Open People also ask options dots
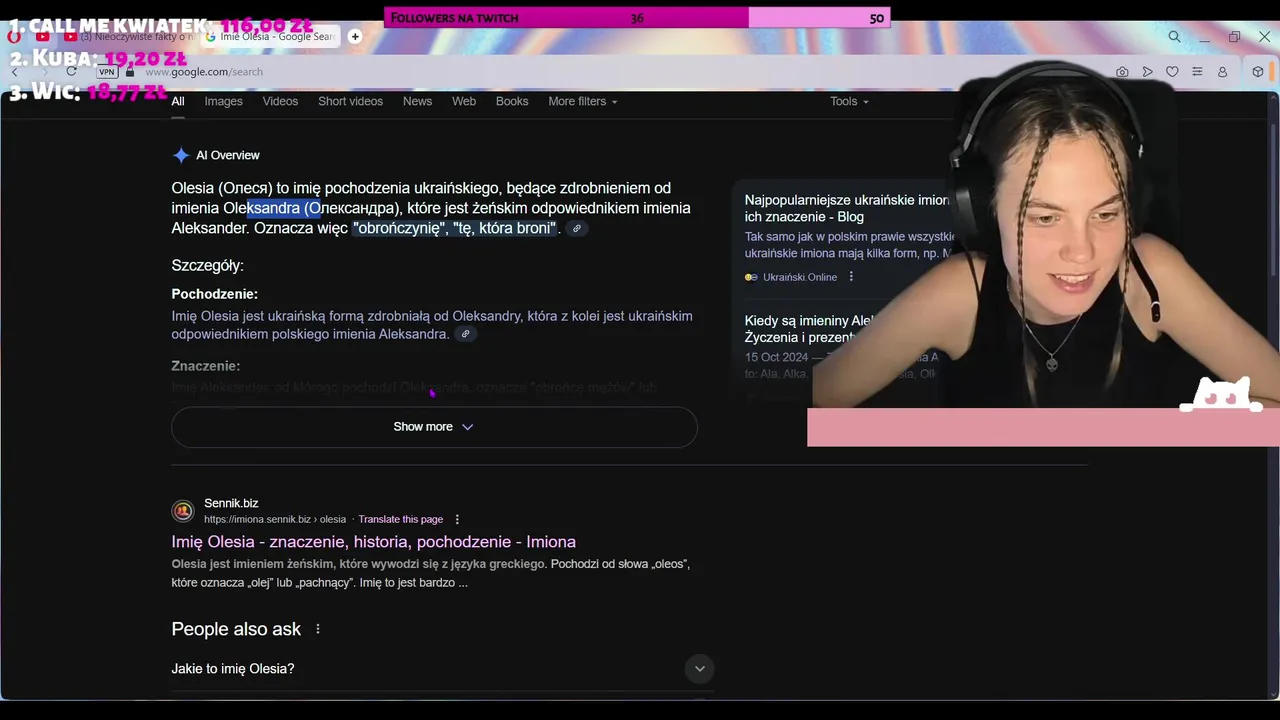 pyautogui.click(x=318, y=629)
